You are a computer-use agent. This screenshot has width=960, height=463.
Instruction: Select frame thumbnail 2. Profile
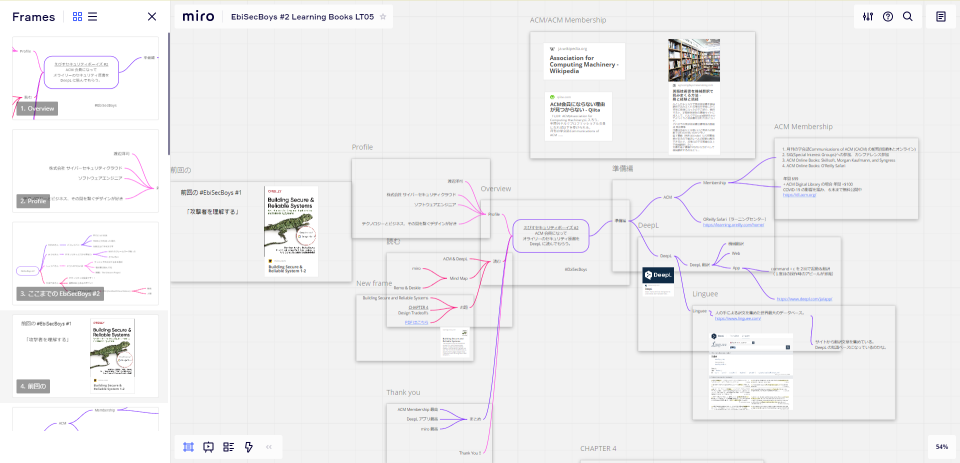tap(86, 171)
